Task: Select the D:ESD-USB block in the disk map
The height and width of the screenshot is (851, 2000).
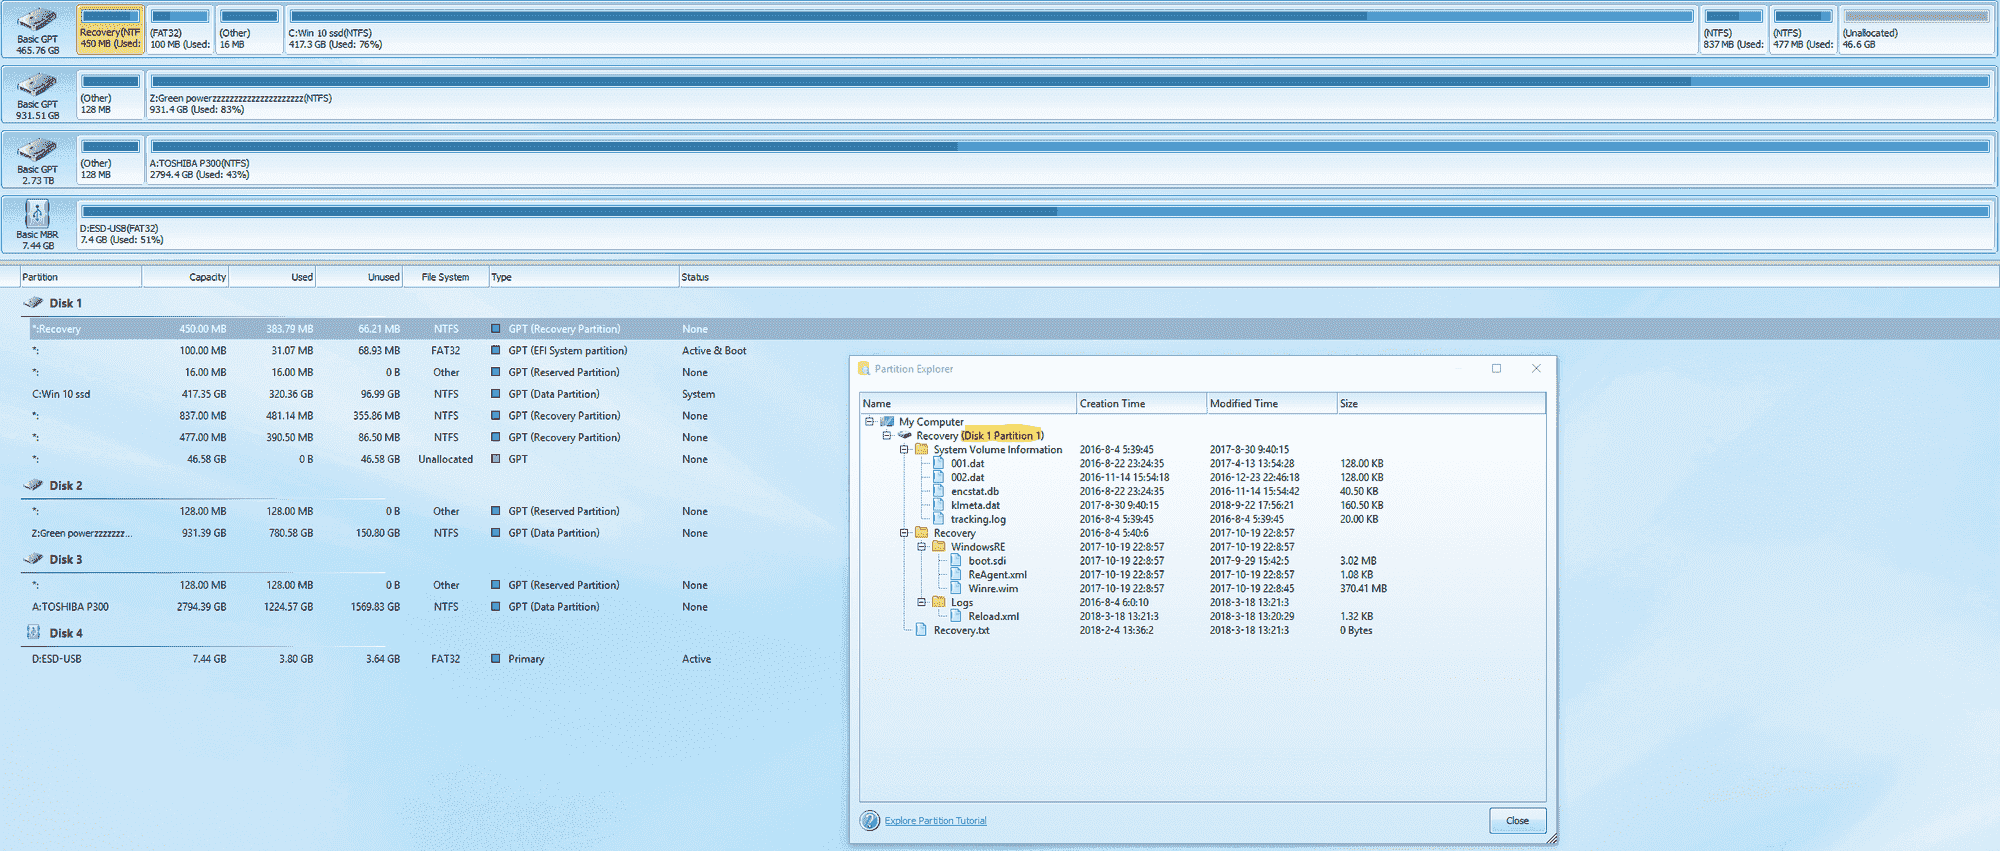Action: pyautogui.click(x=1035, y=225)
